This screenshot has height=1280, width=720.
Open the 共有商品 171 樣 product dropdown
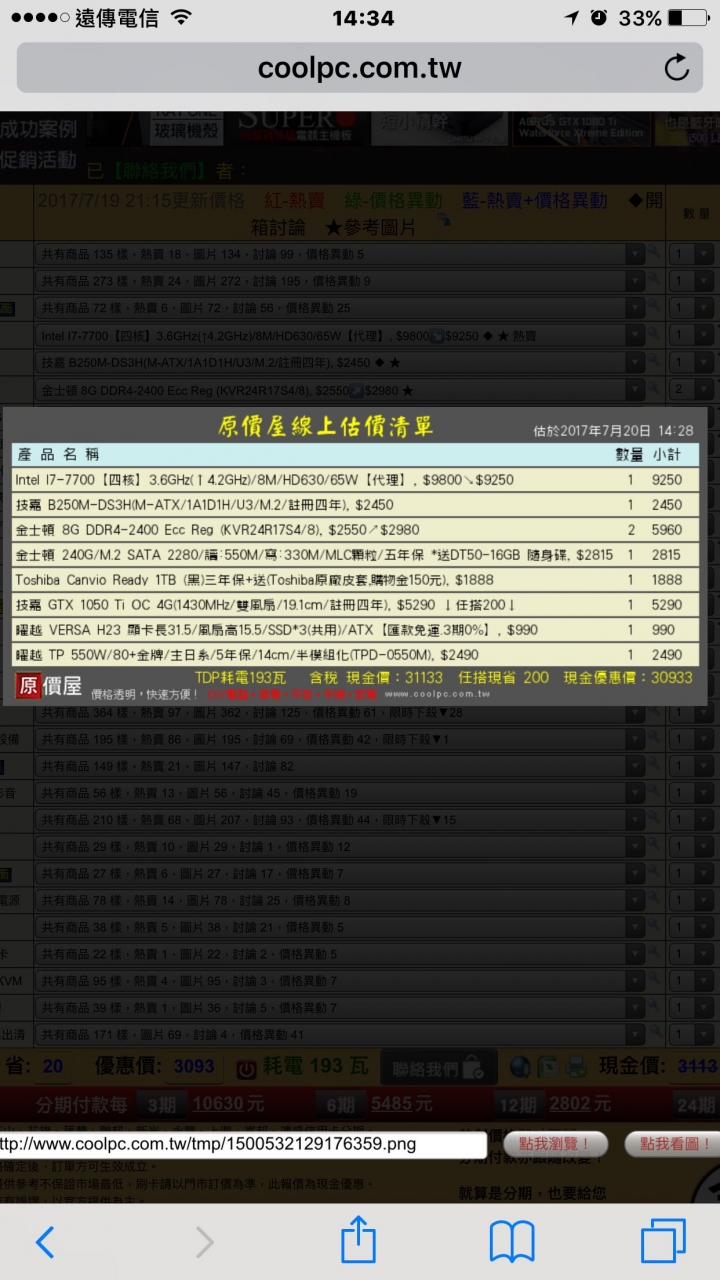340,1034
